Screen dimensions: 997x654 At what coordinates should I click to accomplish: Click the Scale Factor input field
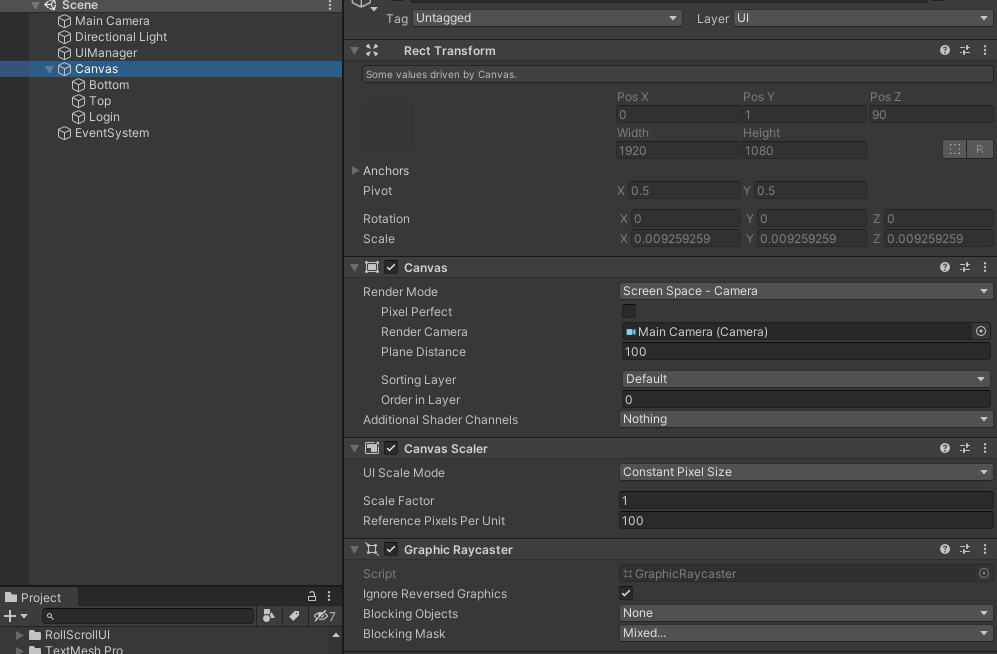coord(806,500)
